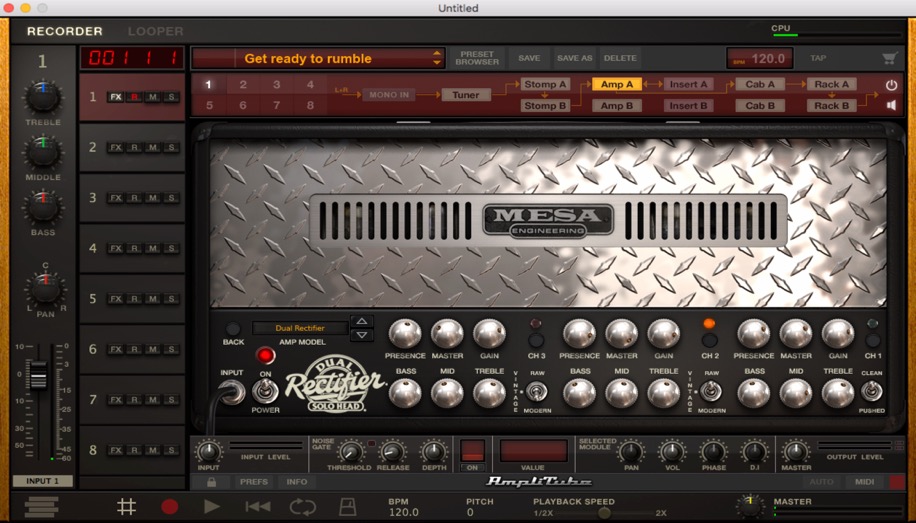Viewport: 916px width, 523px height.
Task: Click the noise gate Depth knob
Action: coord(434,452)
